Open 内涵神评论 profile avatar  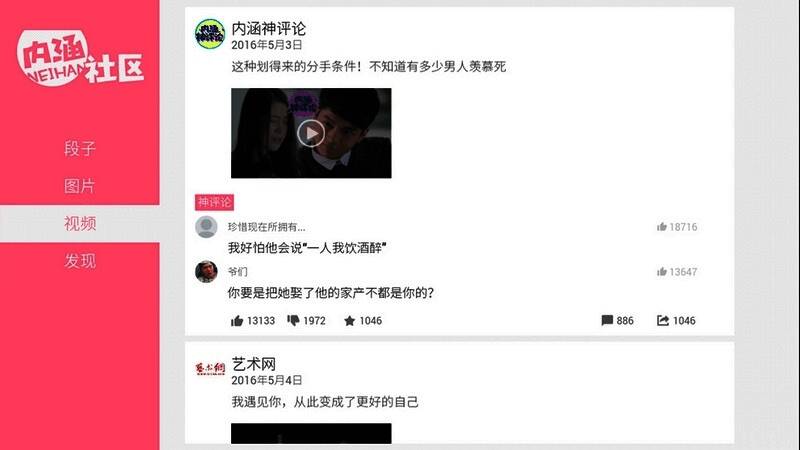pos(210,34)
